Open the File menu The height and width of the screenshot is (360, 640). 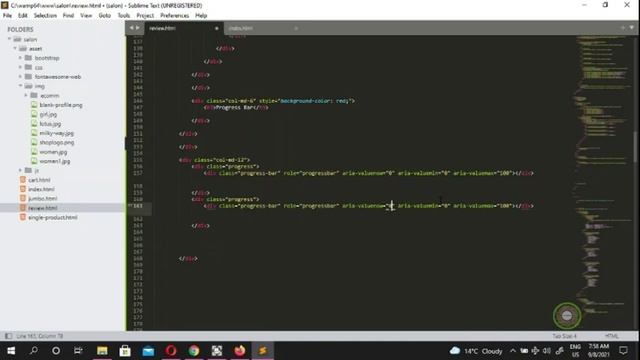point(7,16)
